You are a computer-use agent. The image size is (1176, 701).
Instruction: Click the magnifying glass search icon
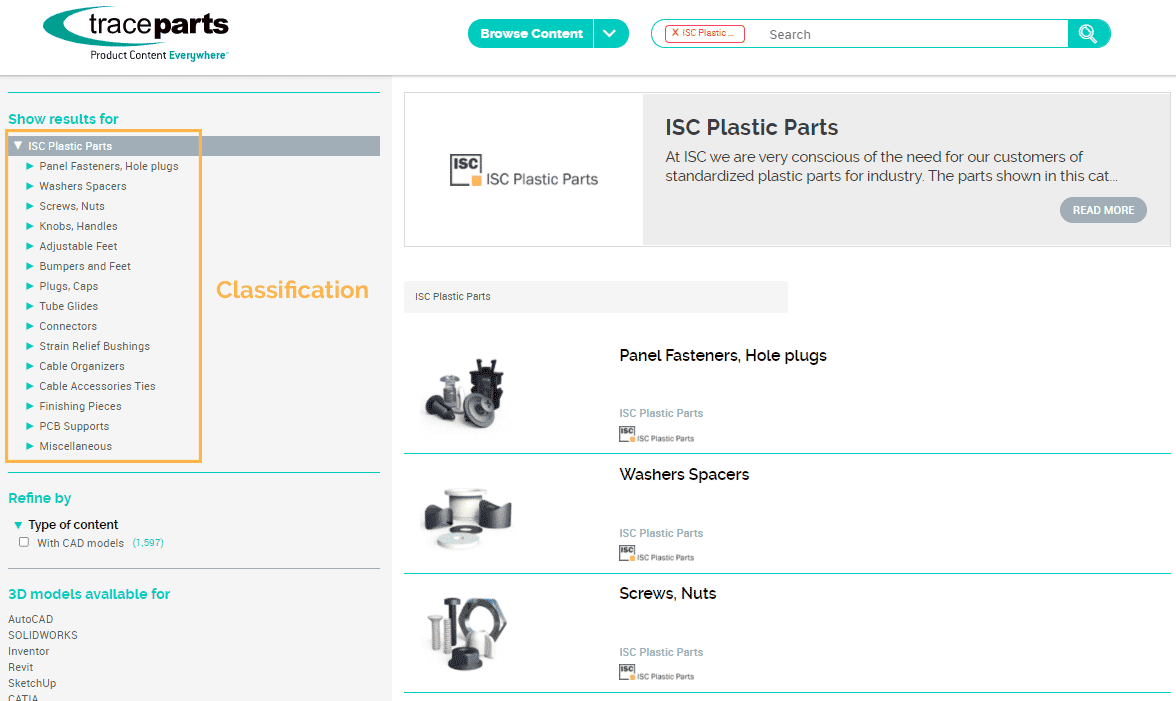[1088, 34]
